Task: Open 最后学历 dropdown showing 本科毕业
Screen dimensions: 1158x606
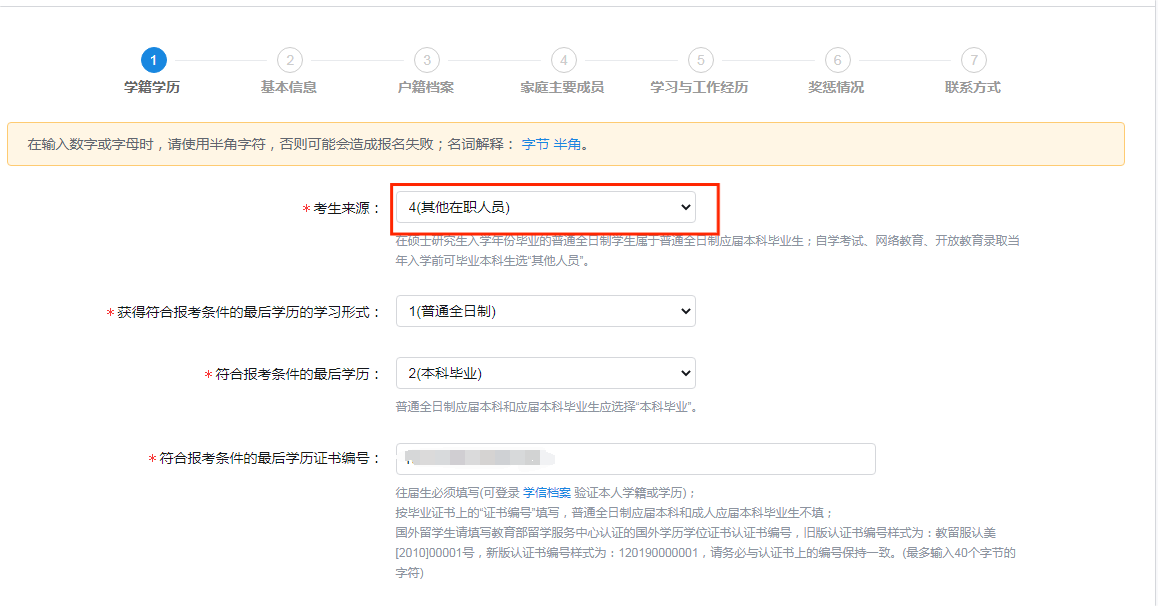Action: point(545,373)
